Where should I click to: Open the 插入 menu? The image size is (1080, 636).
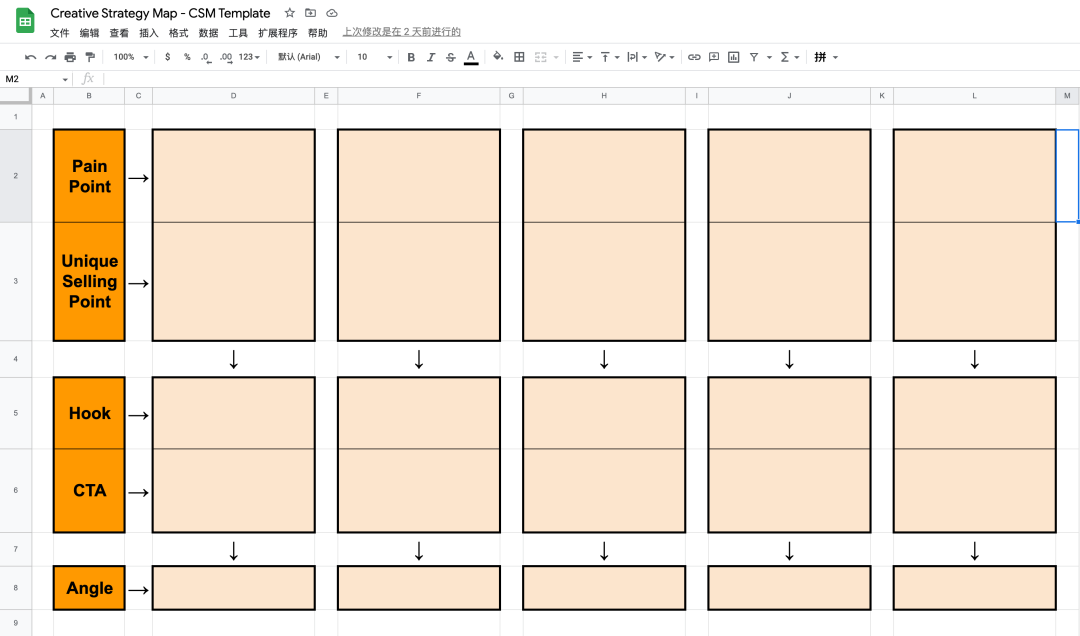click(149, 32)
